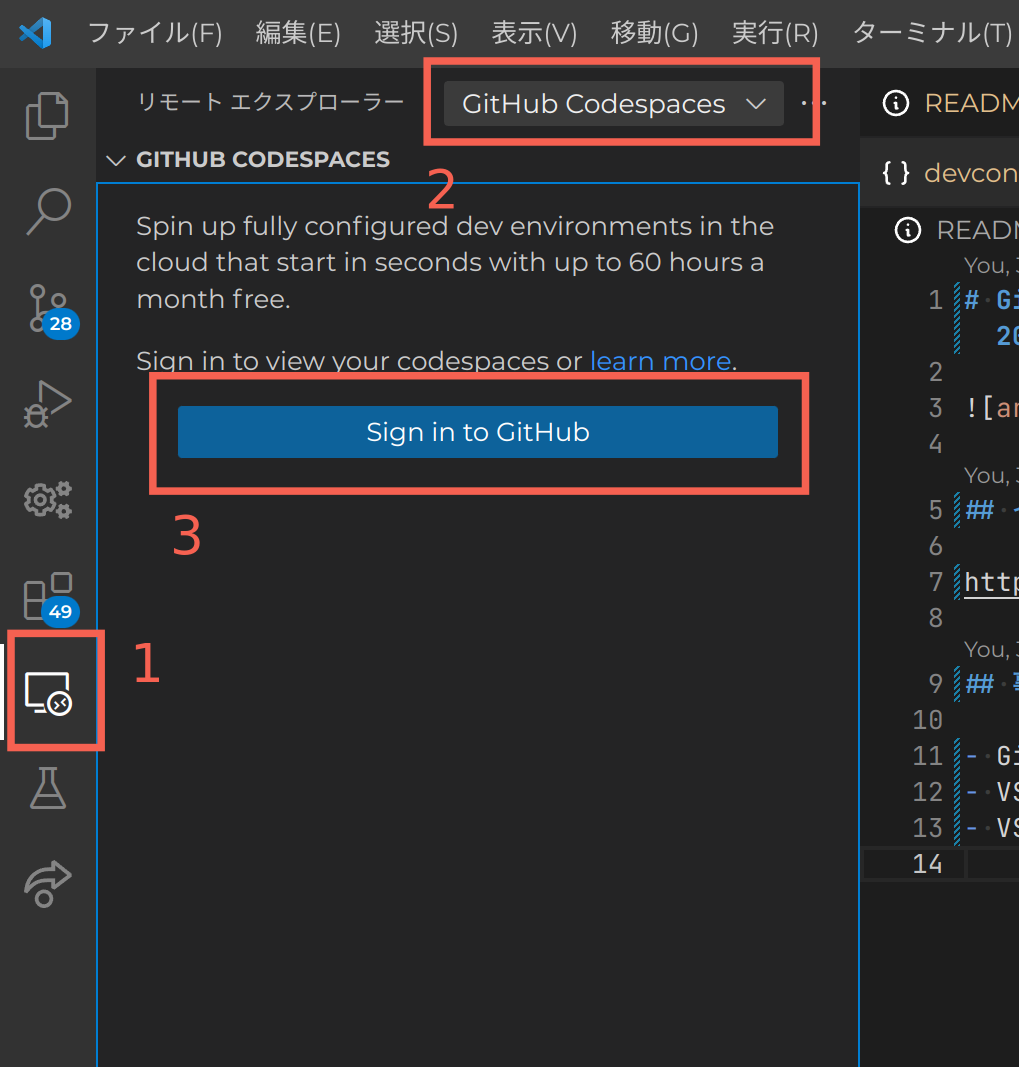
Task: Open the ターミナル(T) menu
Action: tap(932, 33)
